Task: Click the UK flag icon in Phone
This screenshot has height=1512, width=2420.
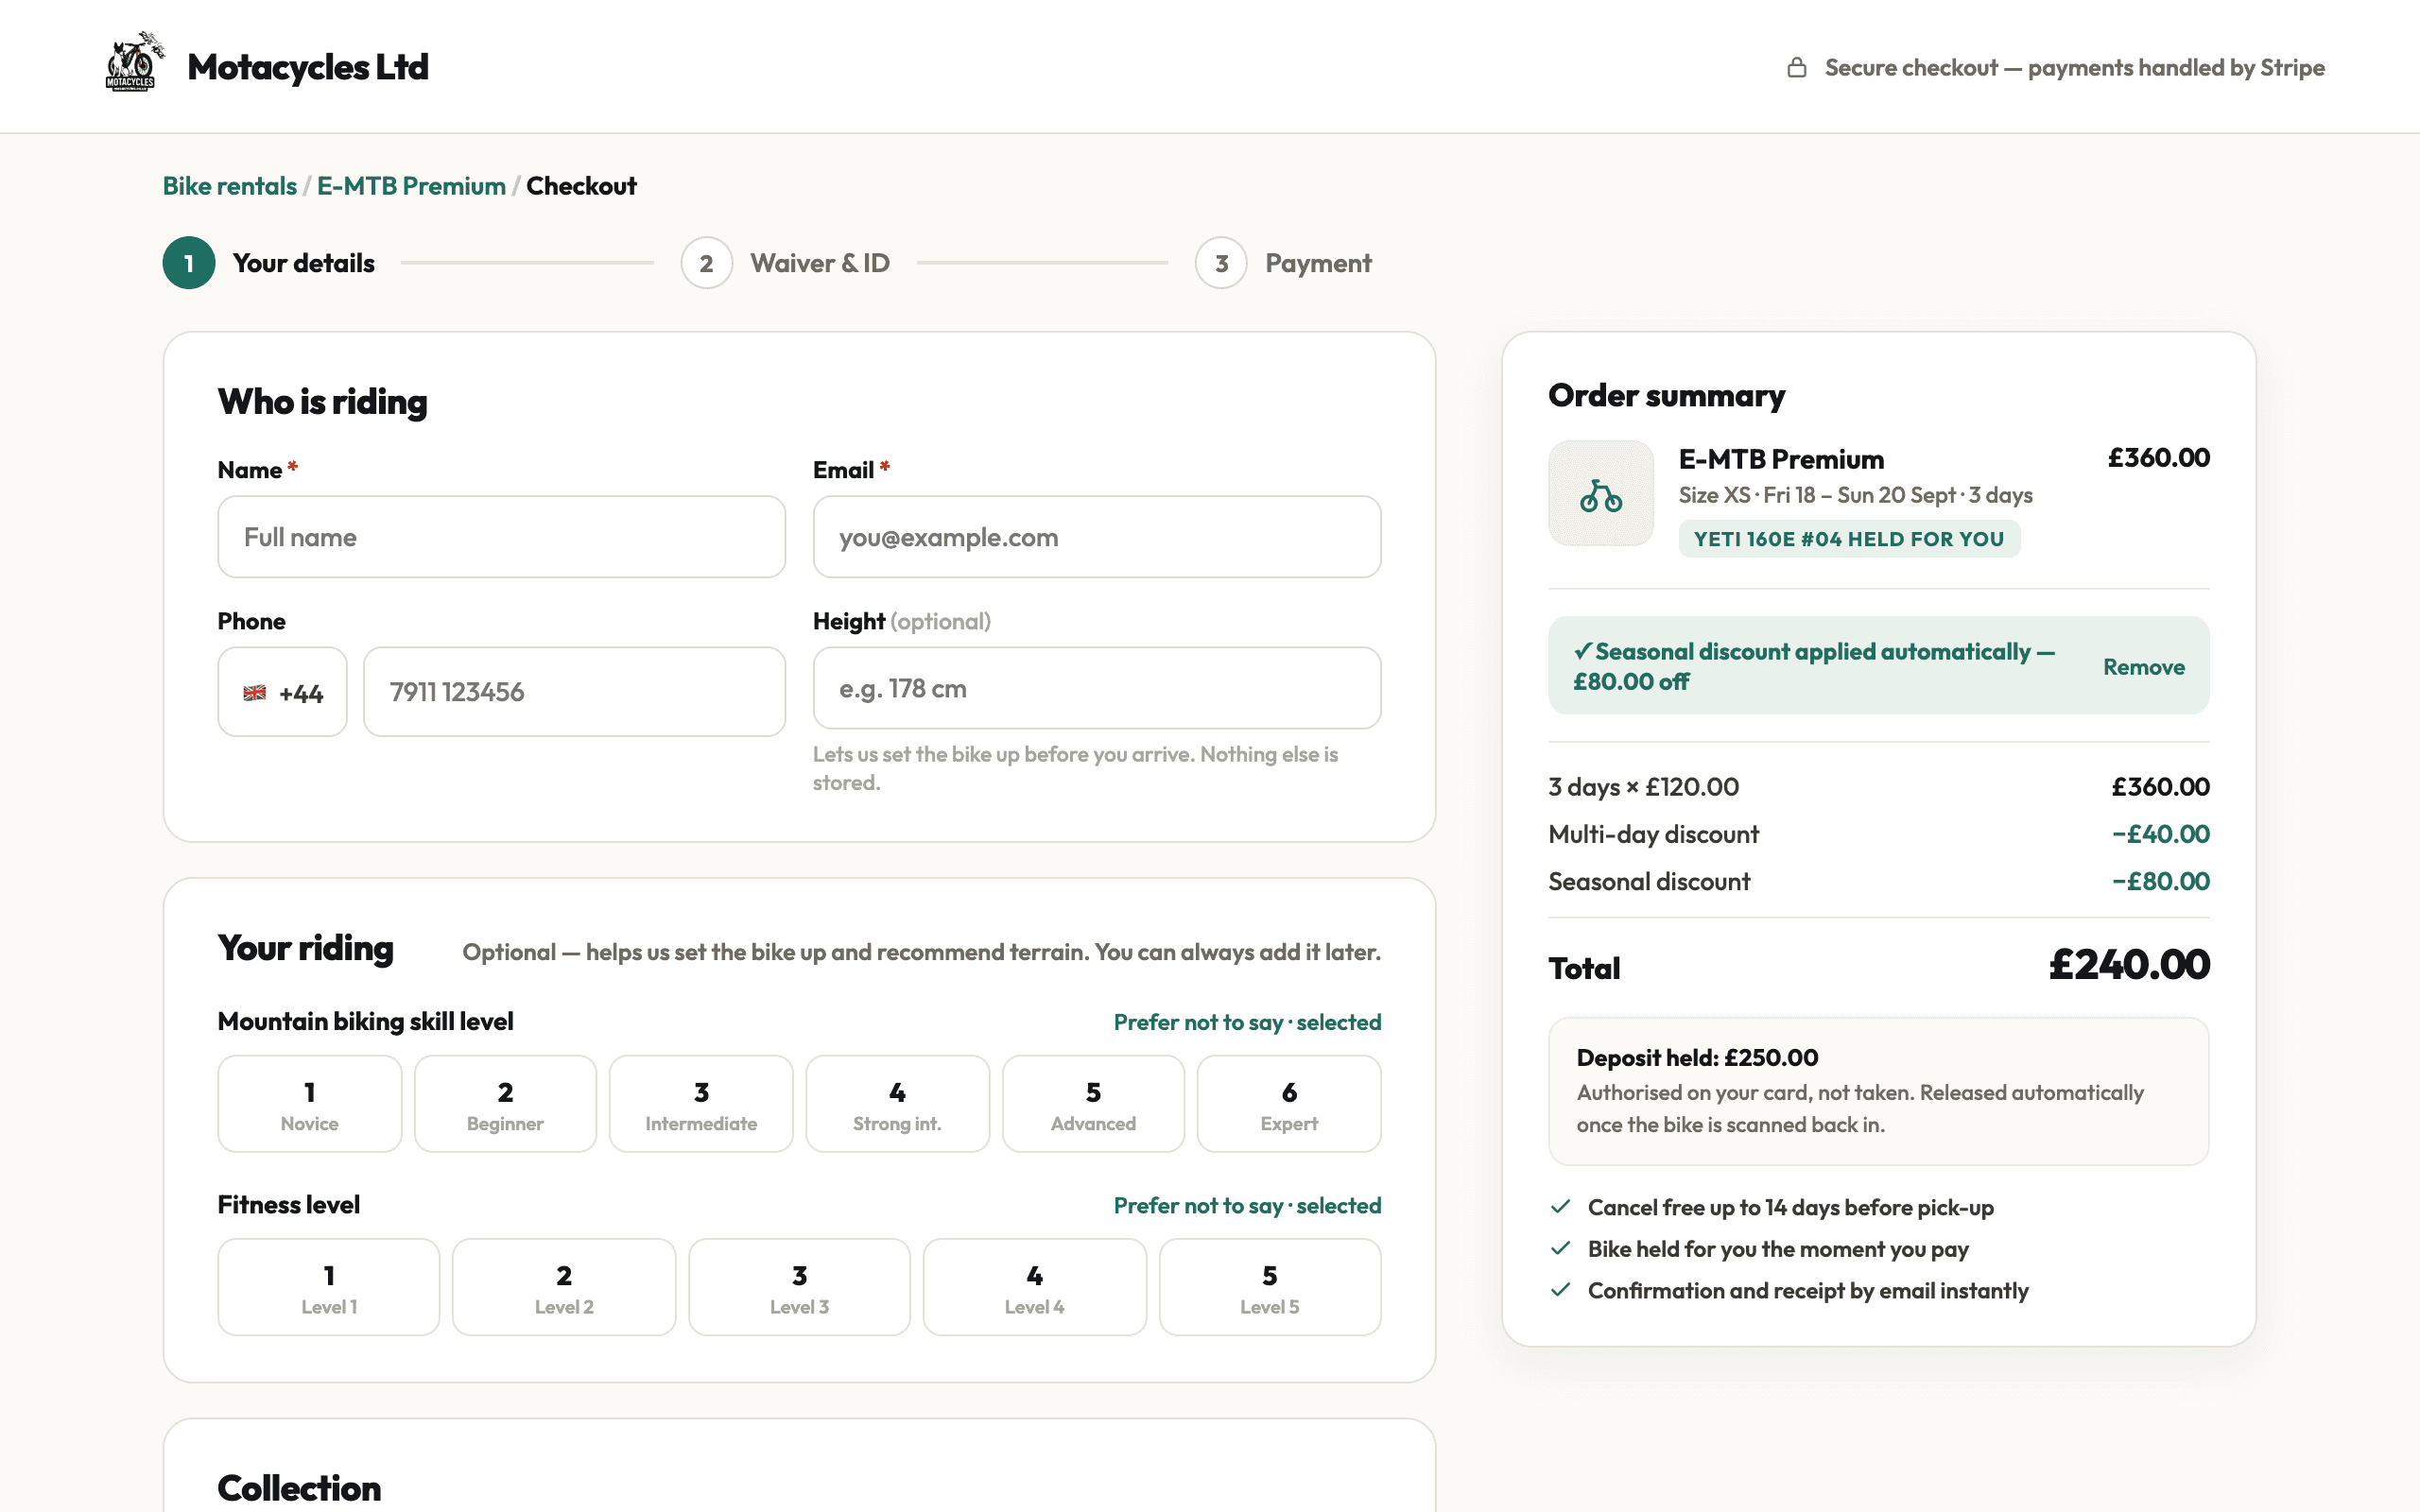Action: point(255,693)
